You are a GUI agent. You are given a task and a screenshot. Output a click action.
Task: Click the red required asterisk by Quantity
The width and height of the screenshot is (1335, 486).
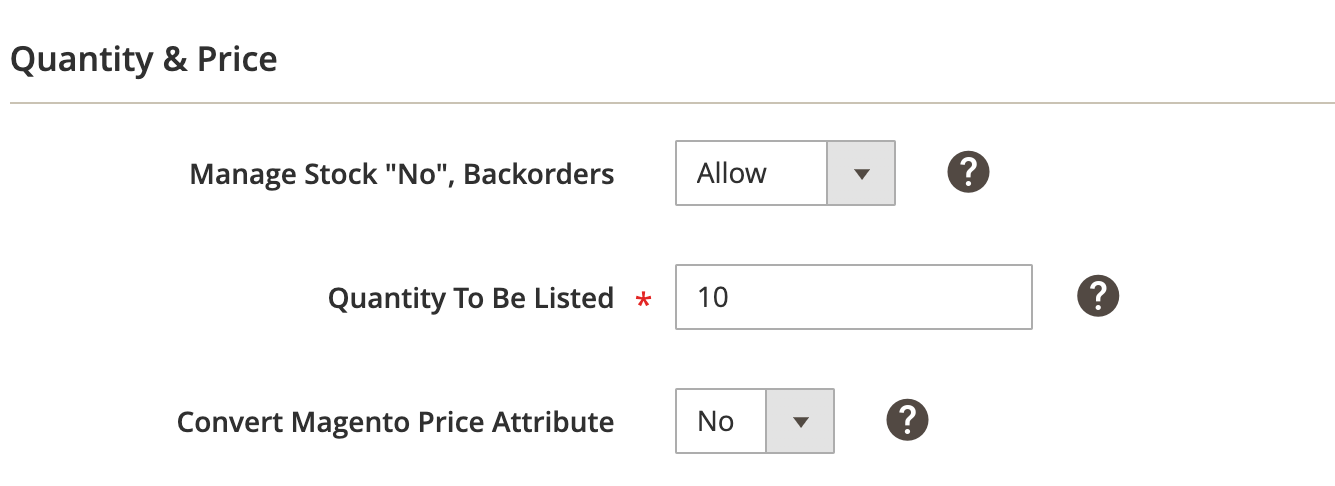click(644, 300)
